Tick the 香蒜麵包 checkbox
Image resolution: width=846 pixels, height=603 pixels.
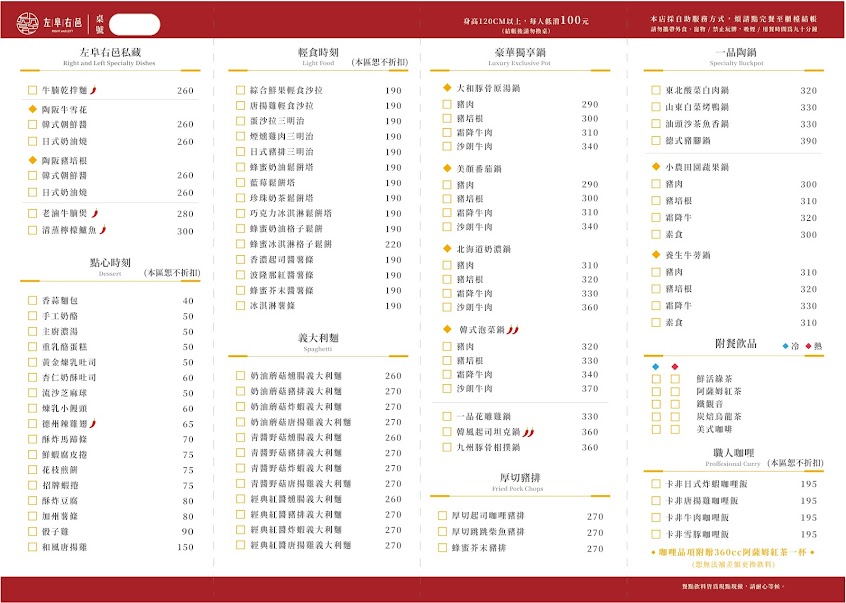(x=32, y=300)
